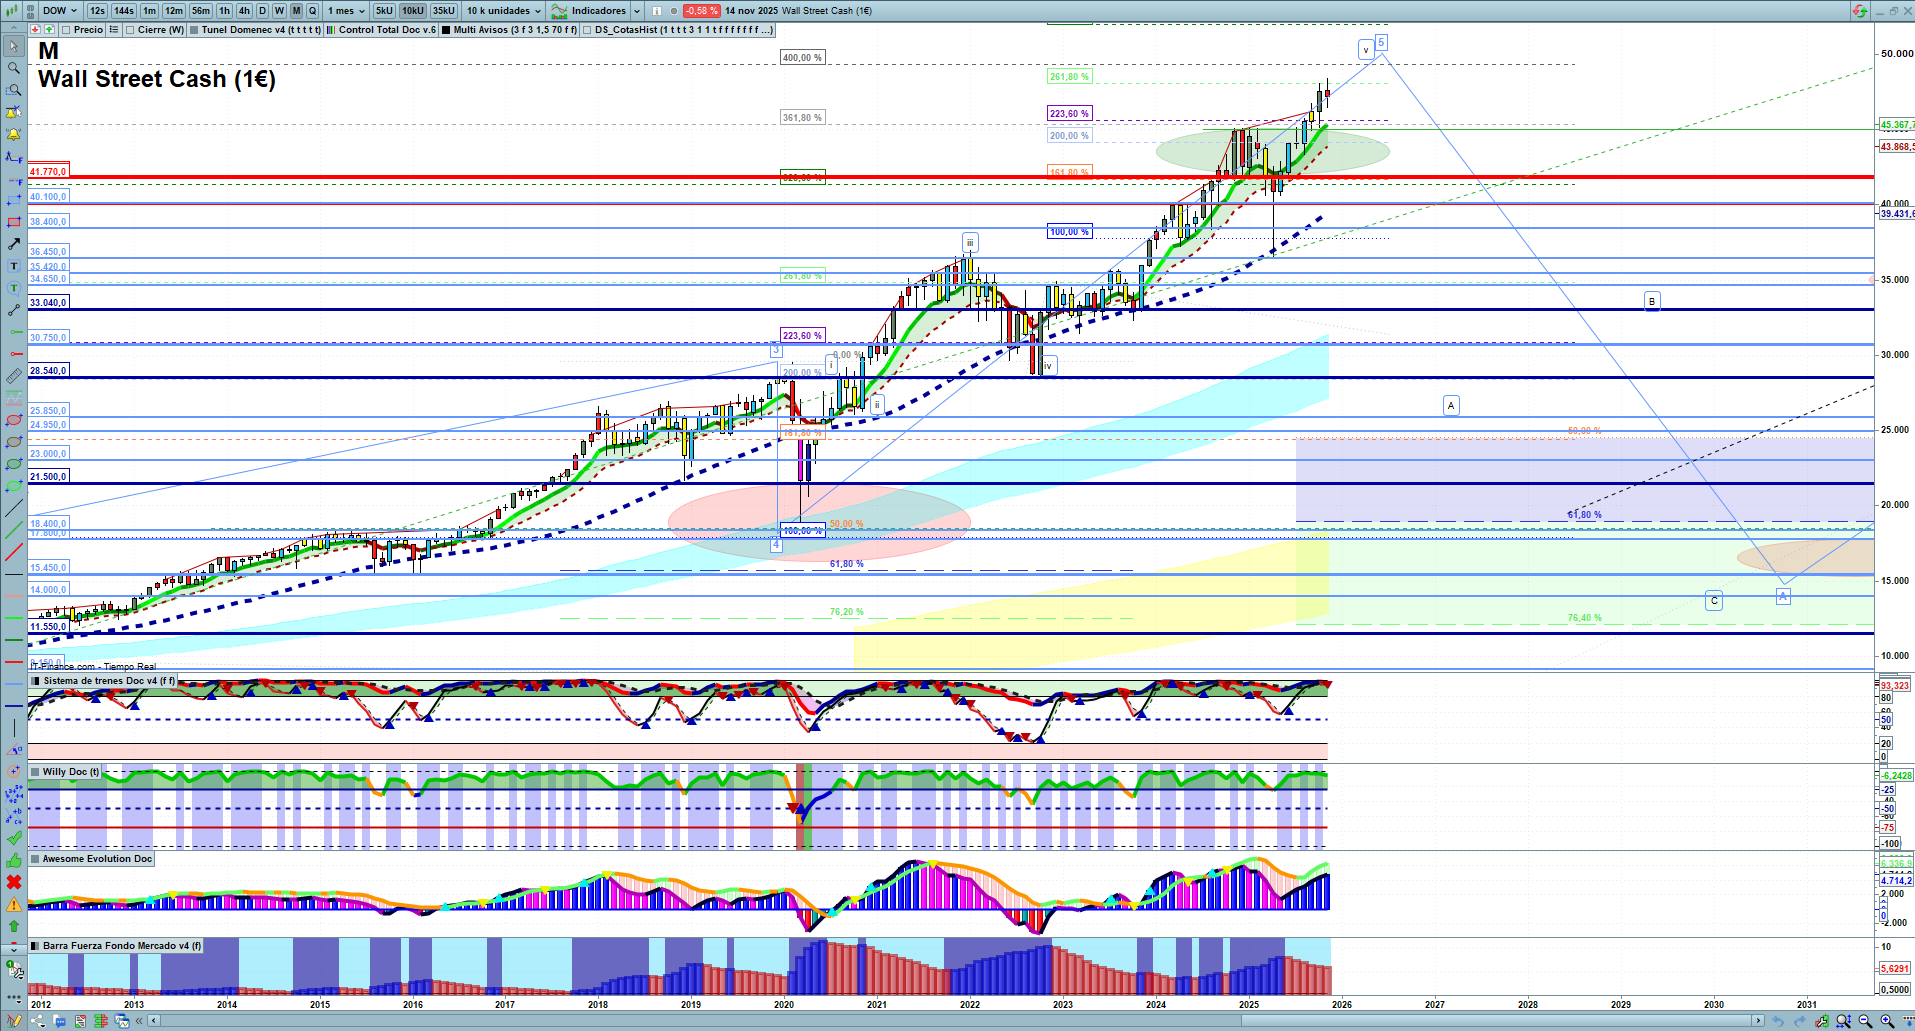Select the green thumbs-up marker icon
The width and height of the screenshot is (1915, 1031).
[13, 860]
